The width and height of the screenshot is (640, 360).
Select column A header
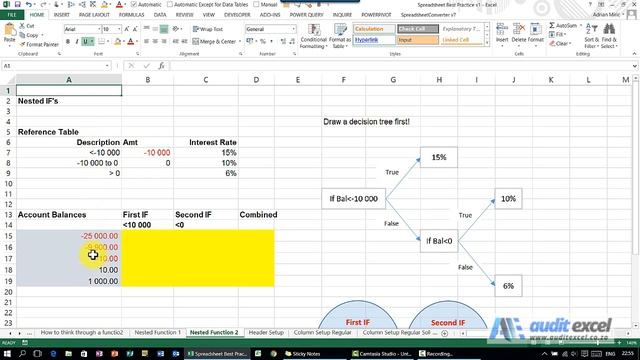click(69, 80)
